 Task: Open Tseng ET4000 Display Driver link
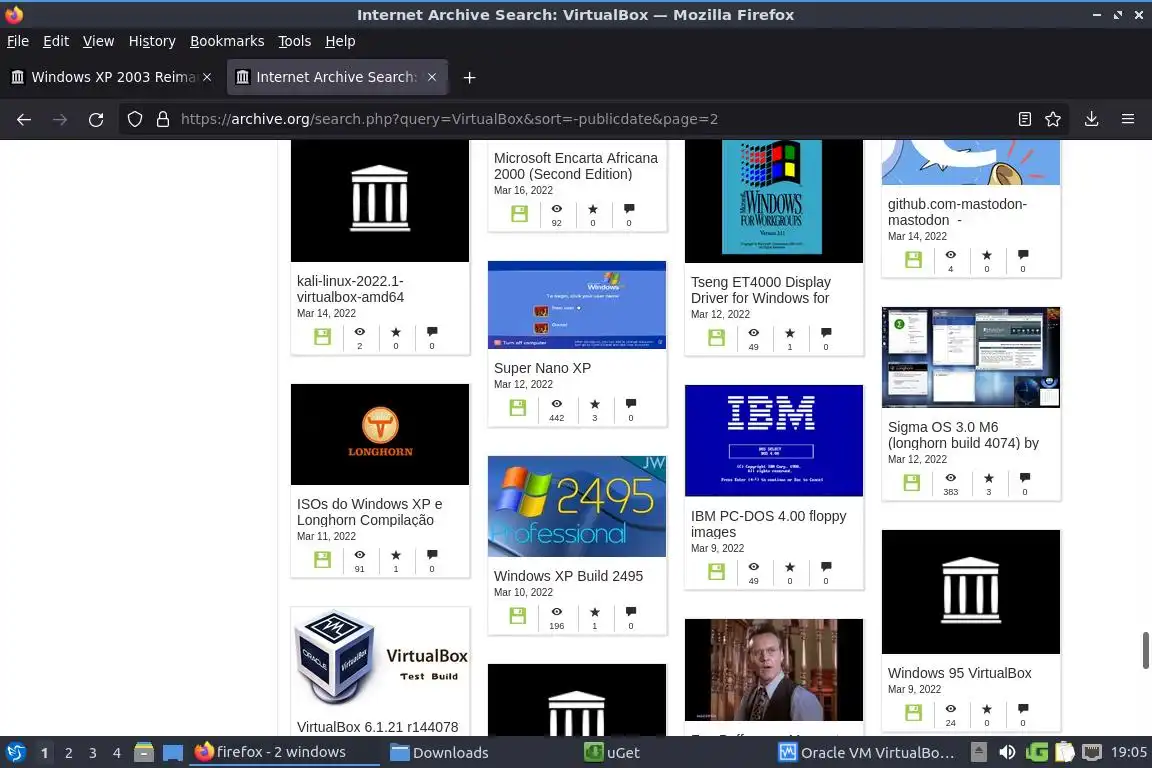[760, 290]
